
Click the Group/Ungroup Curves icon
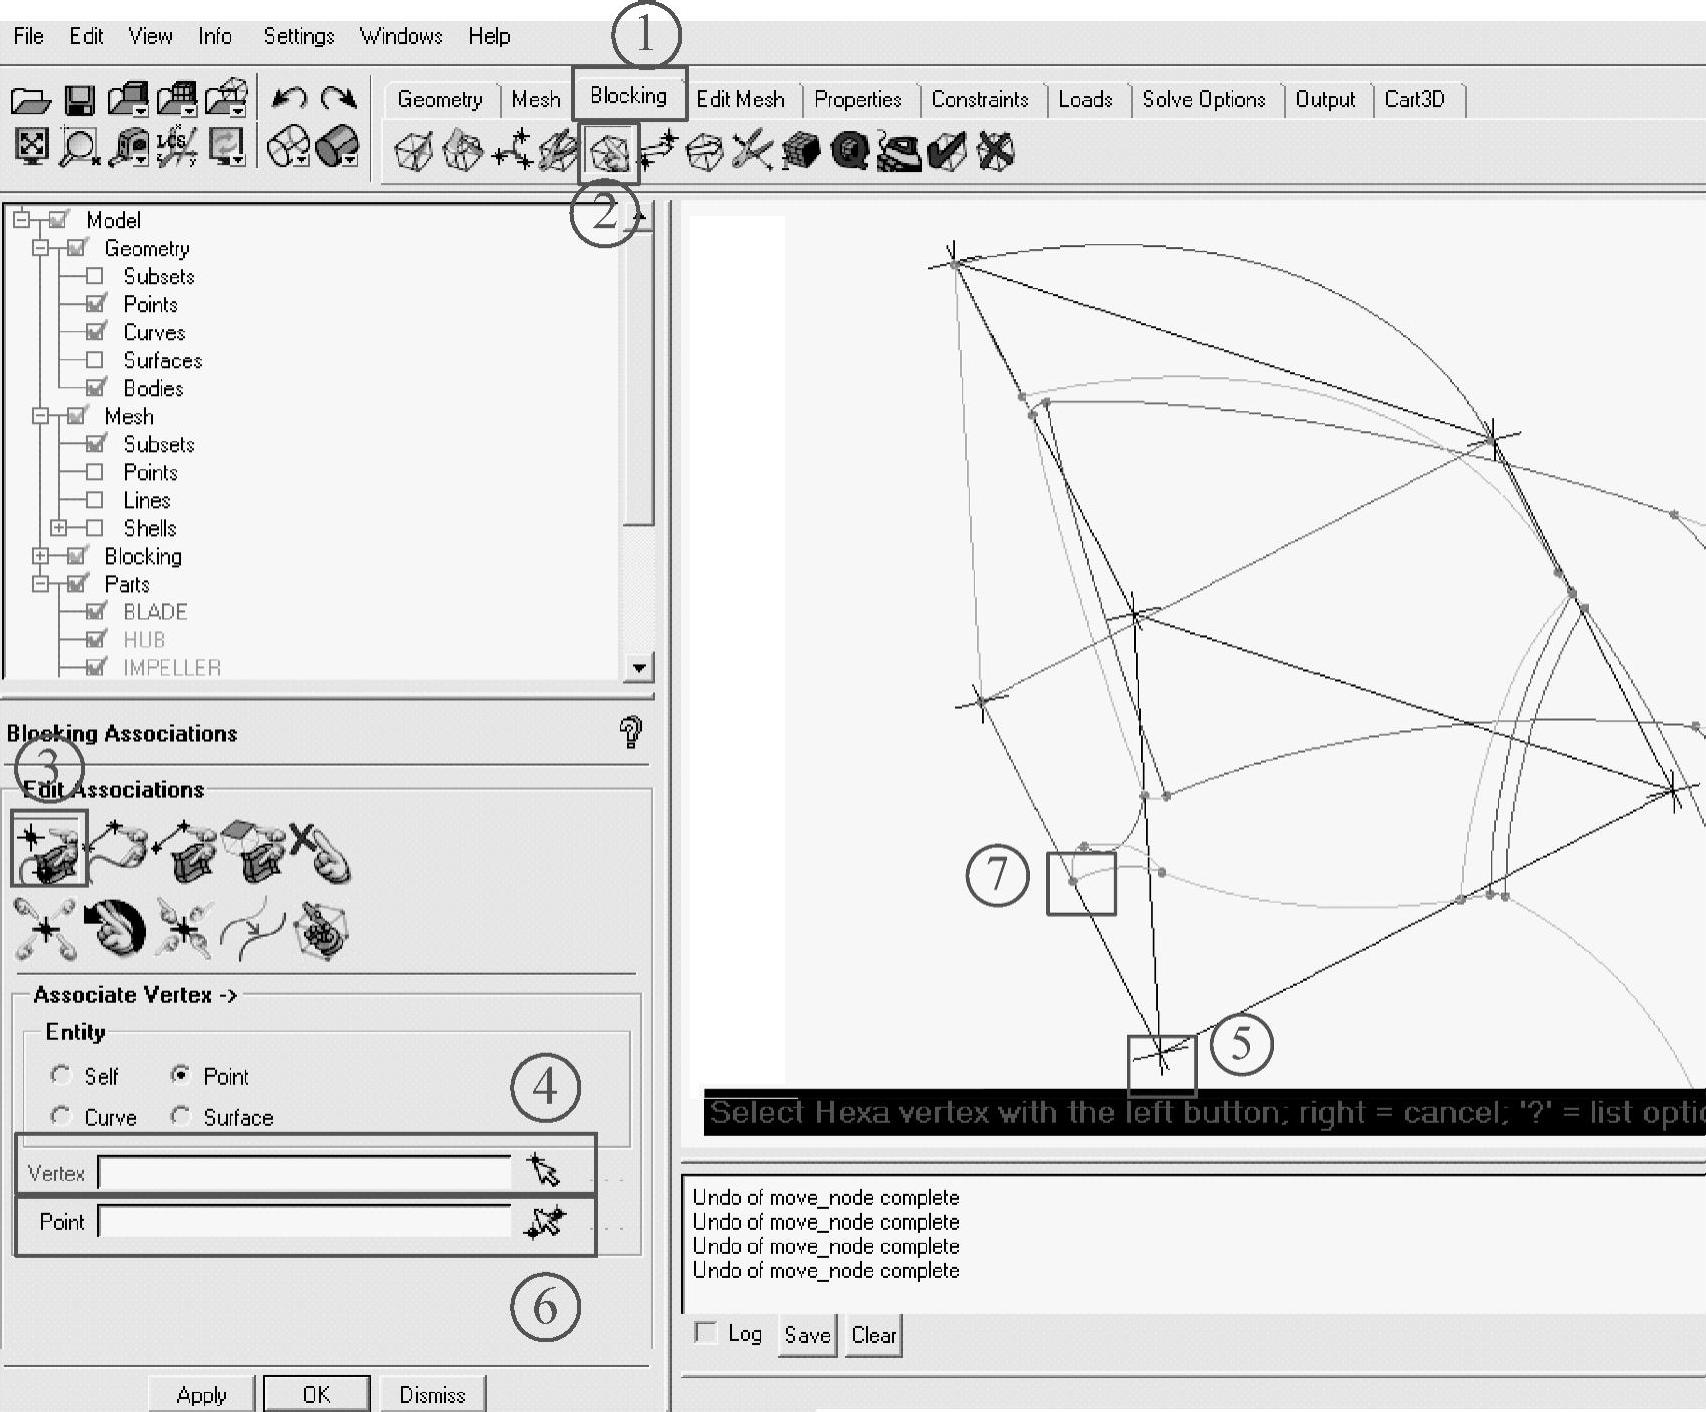point(253,927)
